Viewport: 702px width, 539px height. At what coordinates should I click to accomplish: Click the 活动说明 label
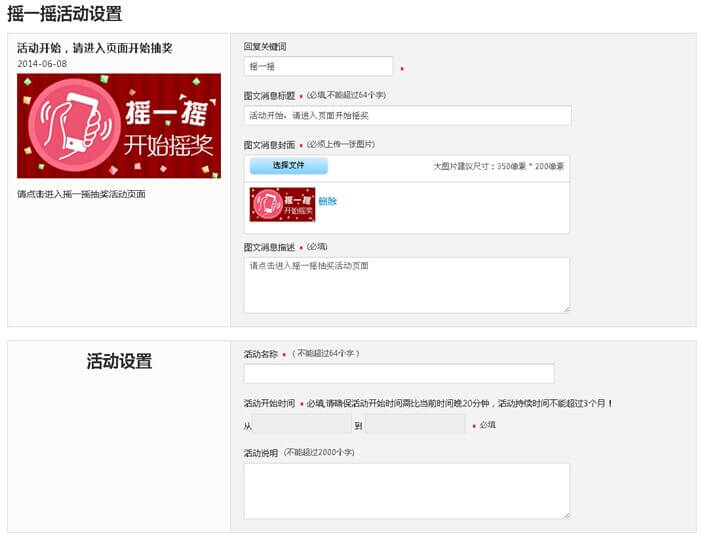261,453
